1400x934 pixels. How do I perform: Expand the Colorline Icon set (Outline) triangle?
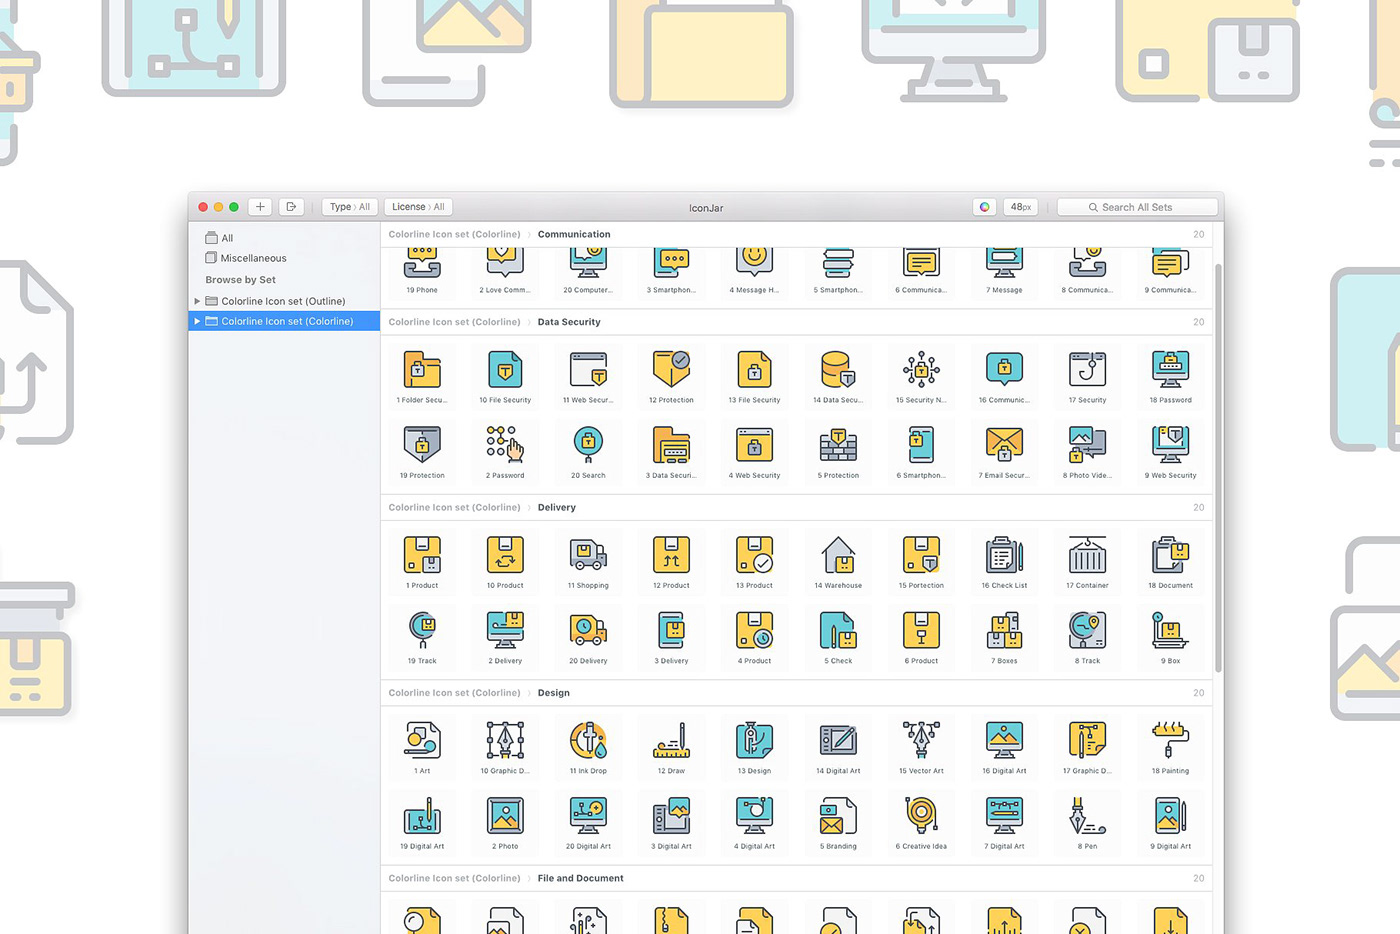click(x=197, y=301)
